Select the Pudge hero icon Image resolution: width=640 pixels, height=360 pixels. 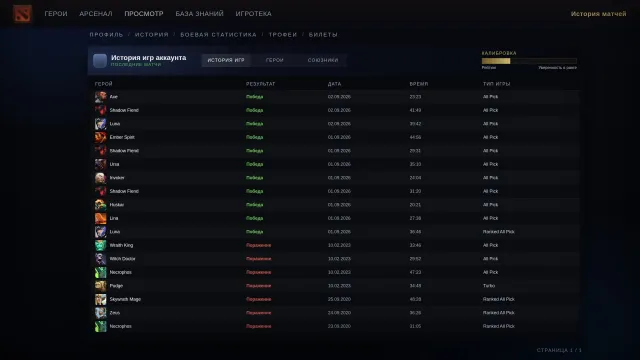click(x=100, y=286)
